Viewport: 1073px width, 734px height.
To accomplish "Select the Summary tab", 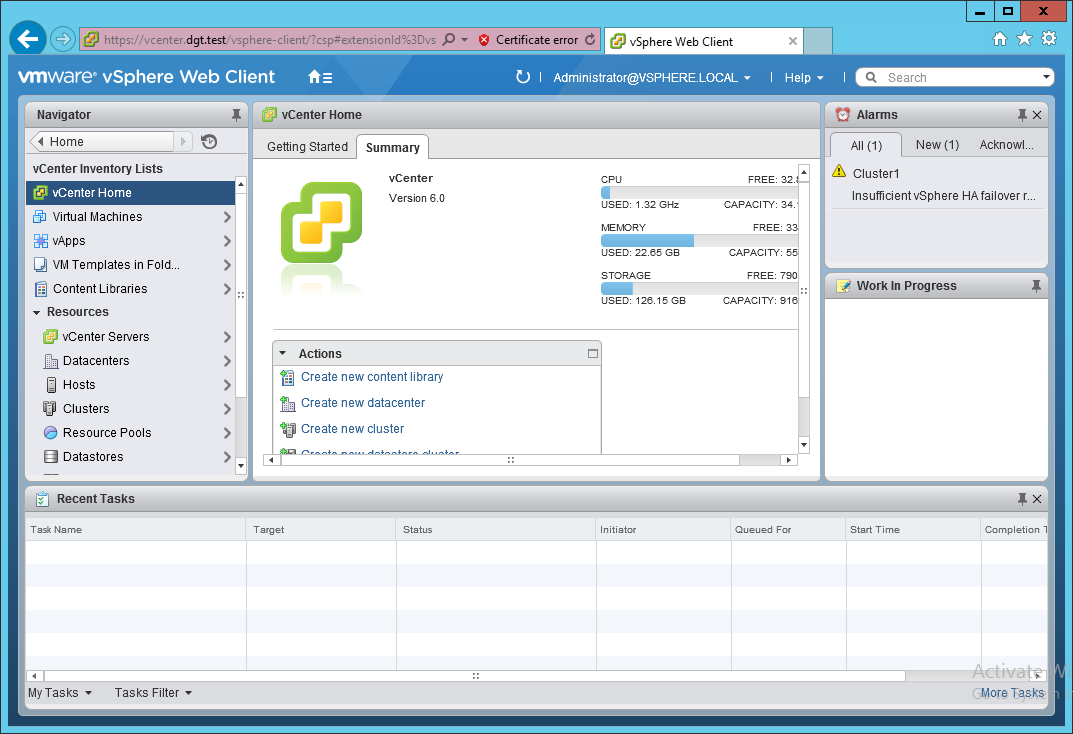I will 393,147.
